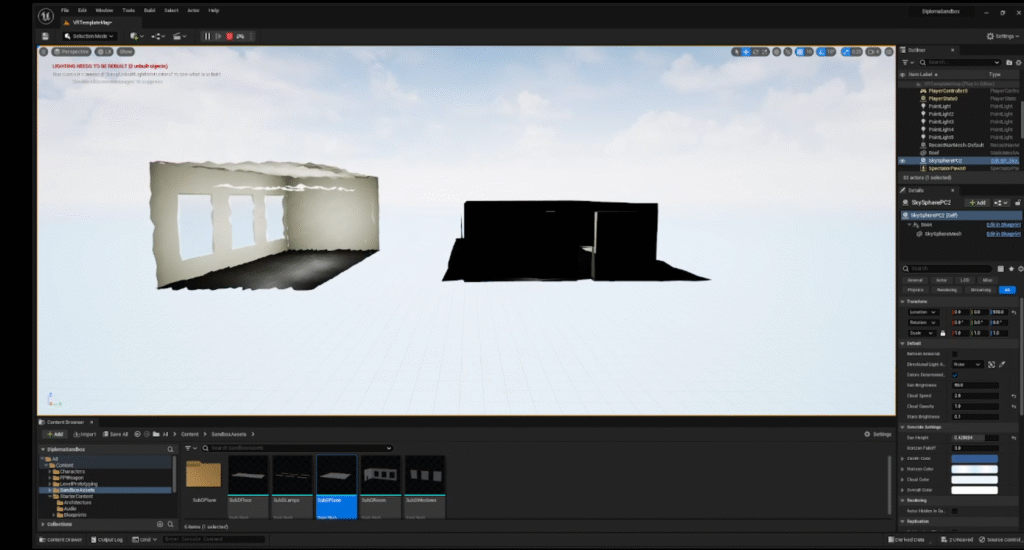The image size is (1024, 550).
Task: Click the Zenith Color swatch
Action: [975, 459]
